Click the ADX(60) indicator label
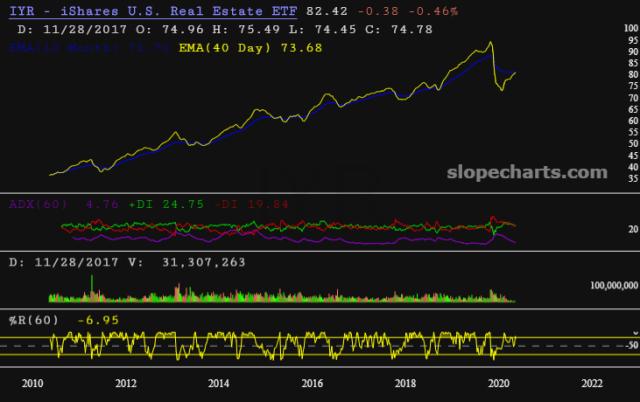Viewport: 640px width, 402px height. [39, 204]
